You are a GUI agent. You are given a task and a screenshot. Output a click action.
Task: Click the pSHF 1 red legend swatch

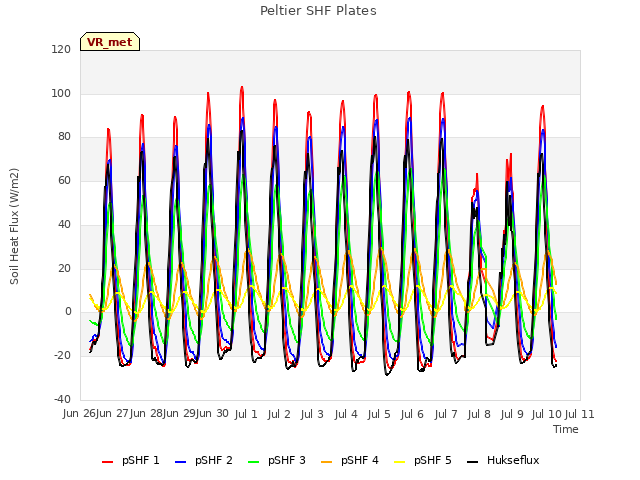[107, 462]
